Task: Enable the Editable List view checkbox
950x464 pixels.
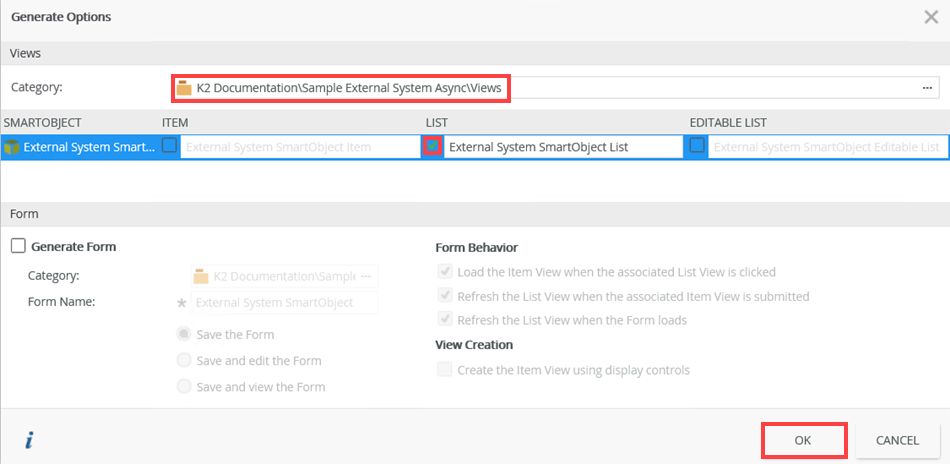Action: coord(697,146)
